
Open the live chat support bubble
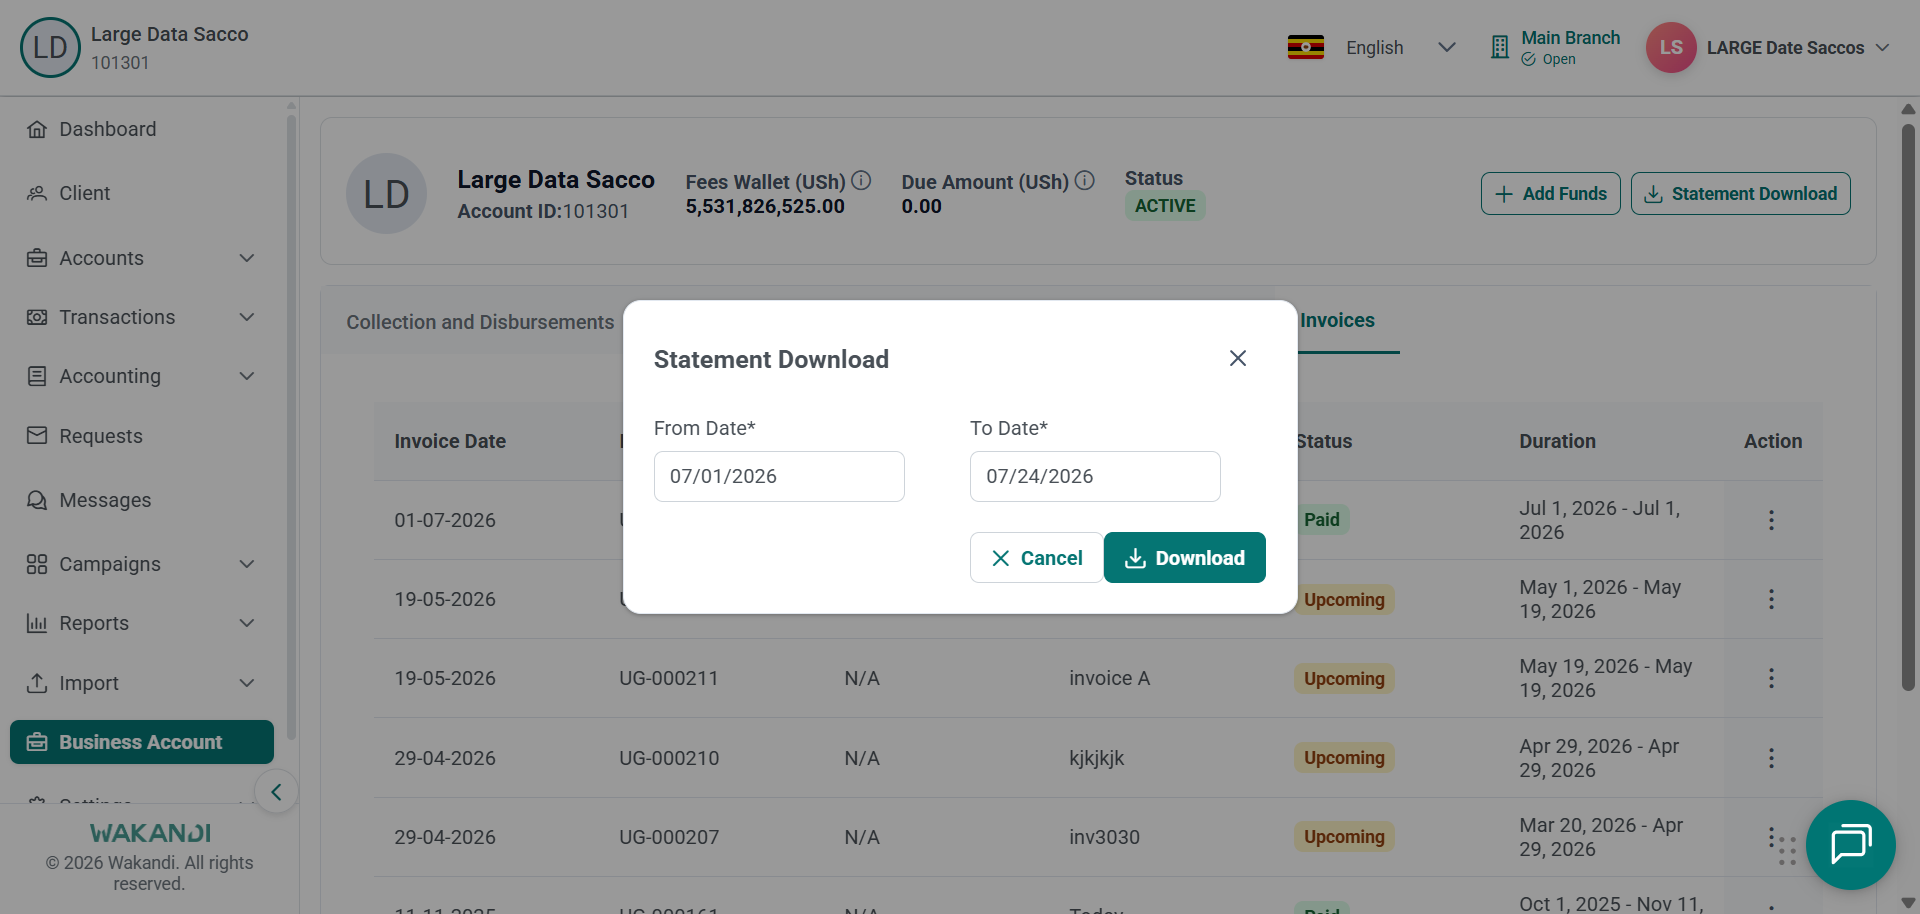(1851, 845)
